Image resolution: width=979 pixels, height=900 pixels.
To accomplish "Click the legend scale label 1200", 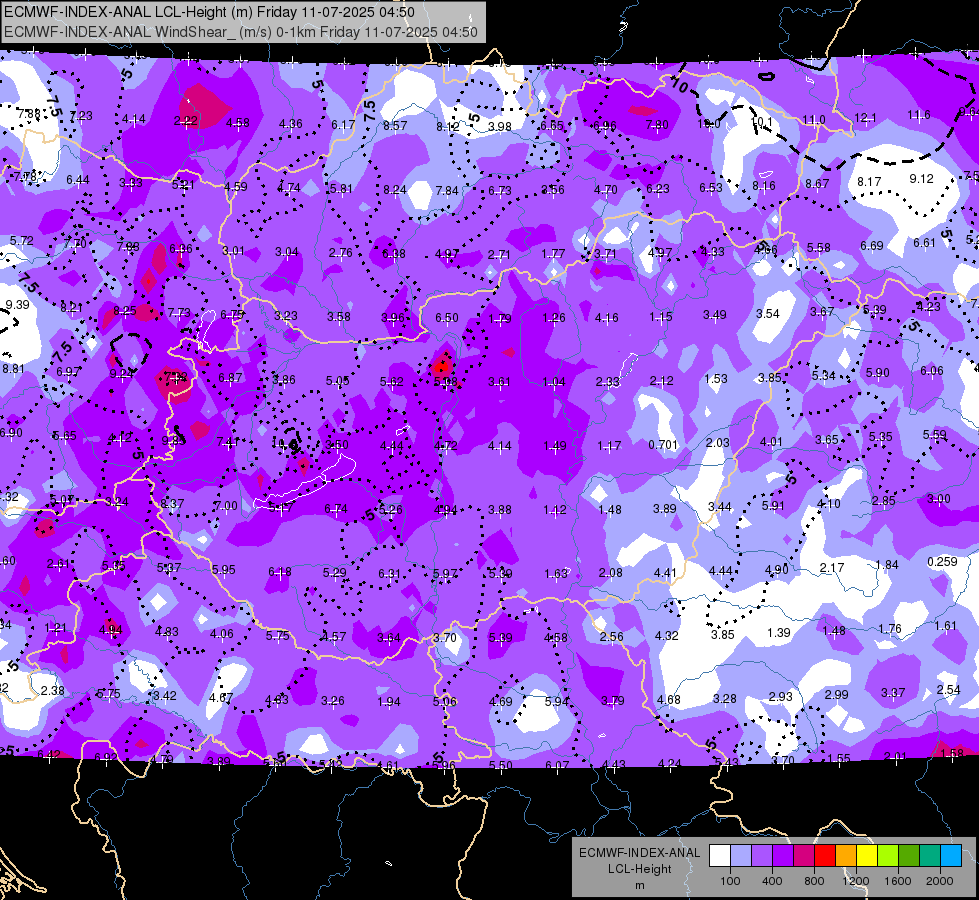I will point(856,881).
